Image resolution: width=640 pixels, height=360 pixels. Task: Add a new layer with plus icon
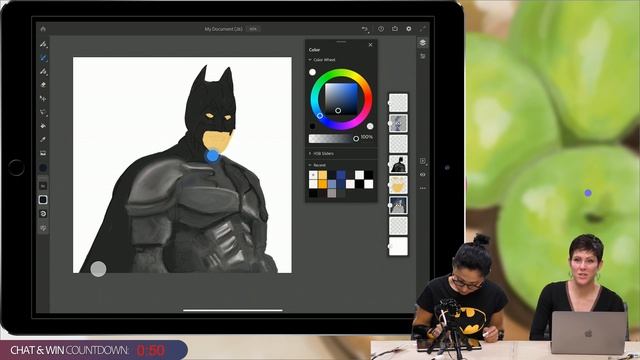(x=423, y=161)
